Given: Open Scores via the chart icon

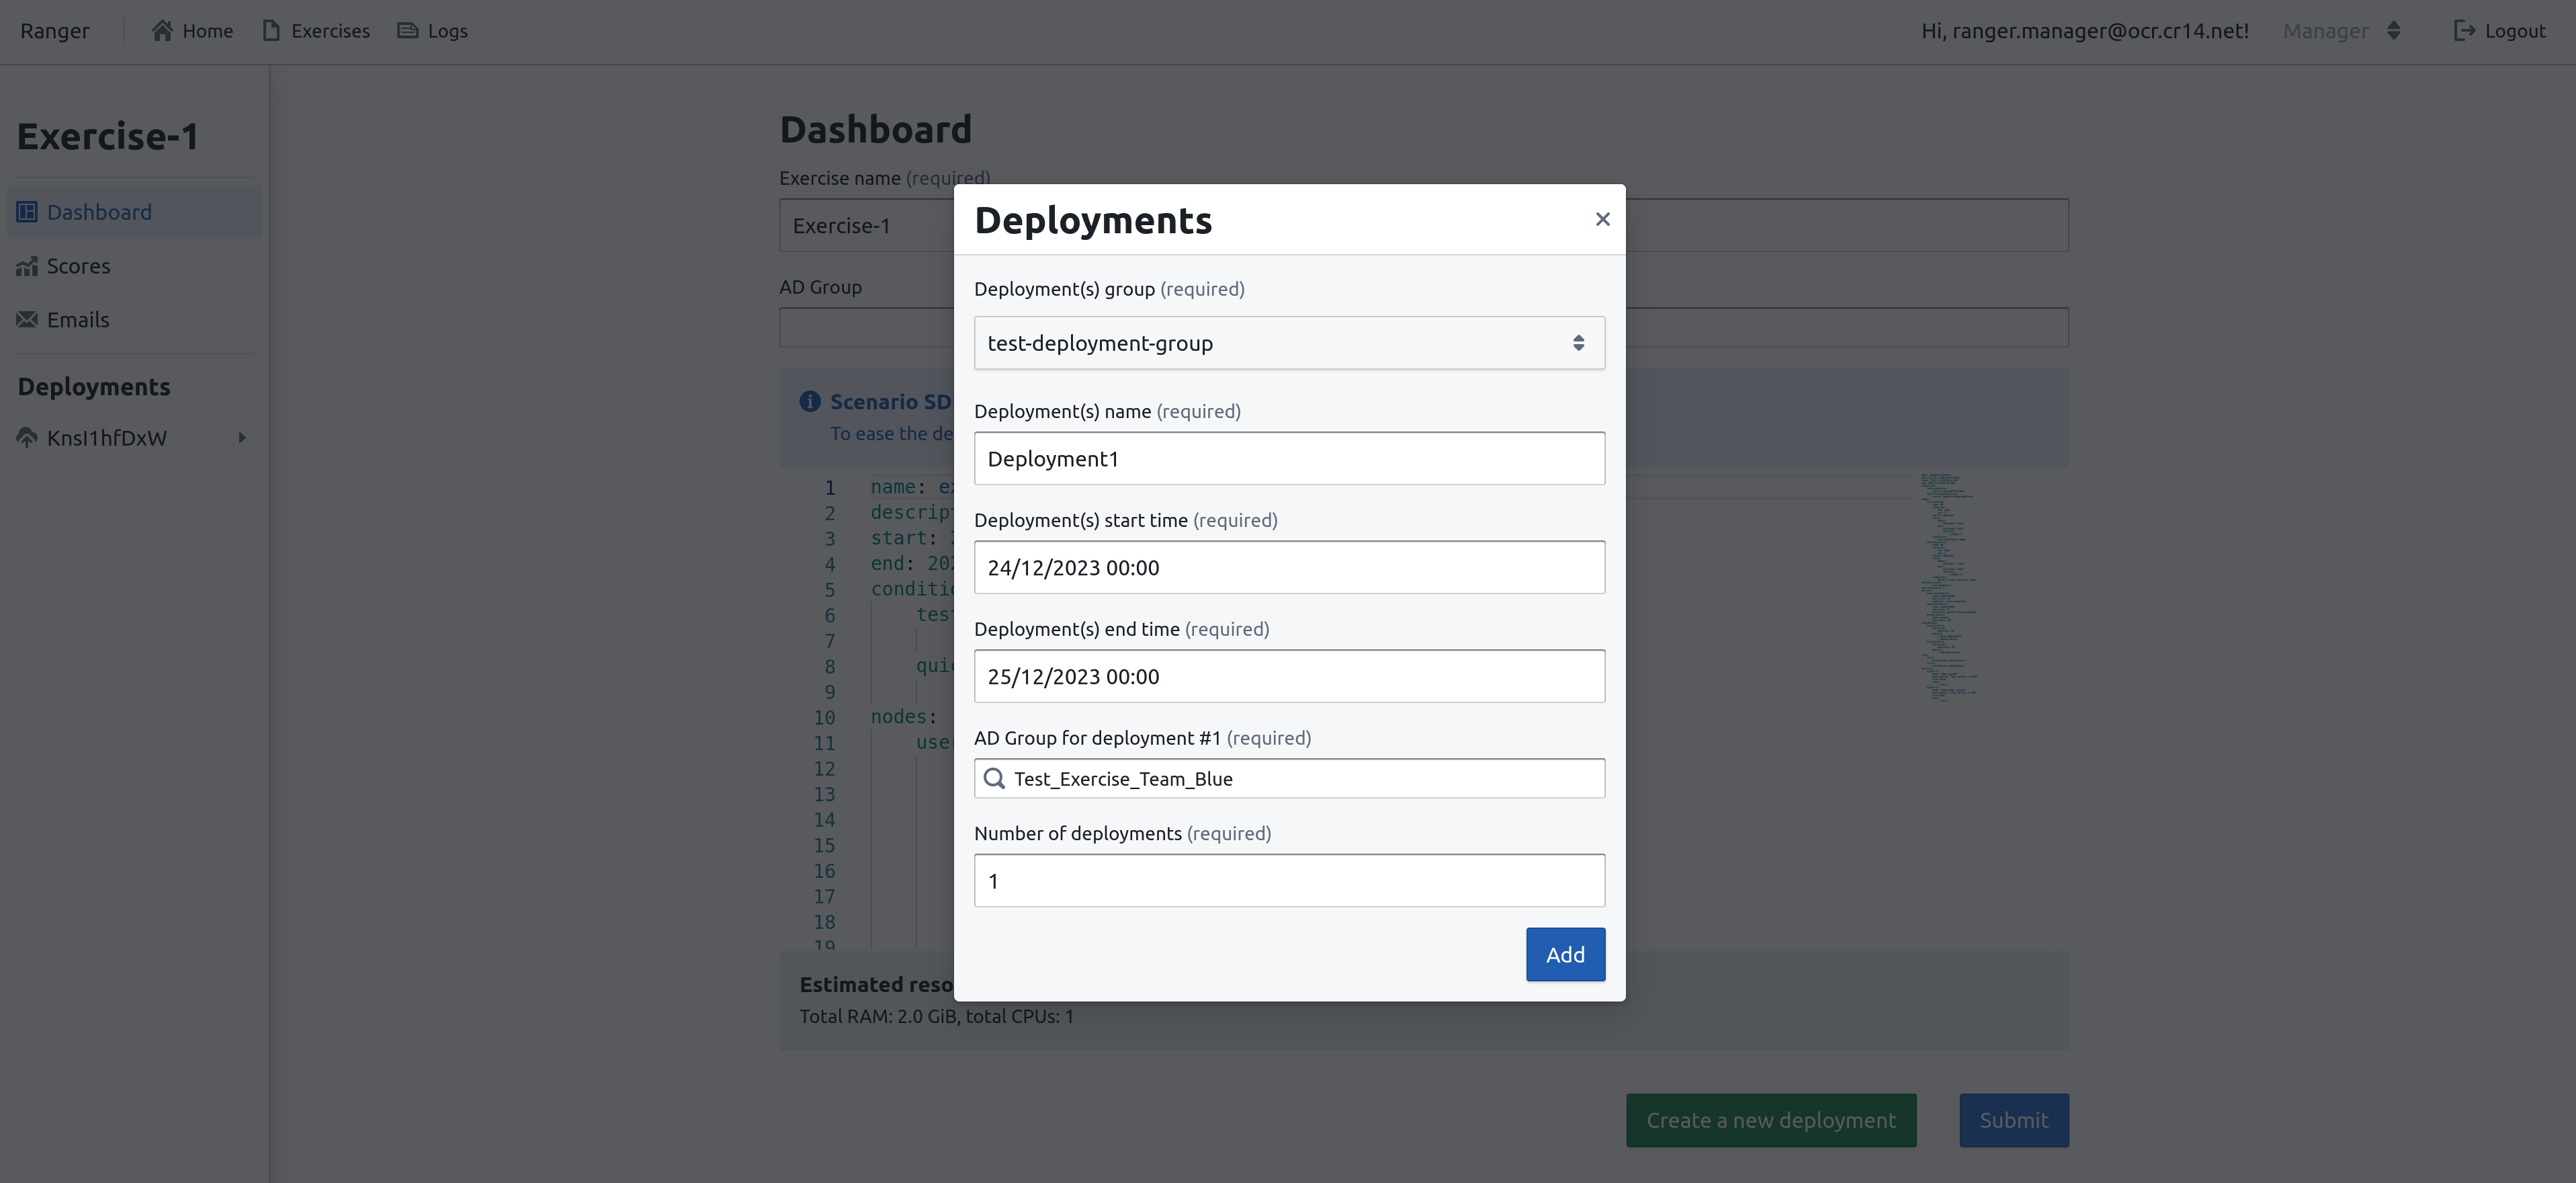Looking at the screenshot, I should tap(28, 265).
